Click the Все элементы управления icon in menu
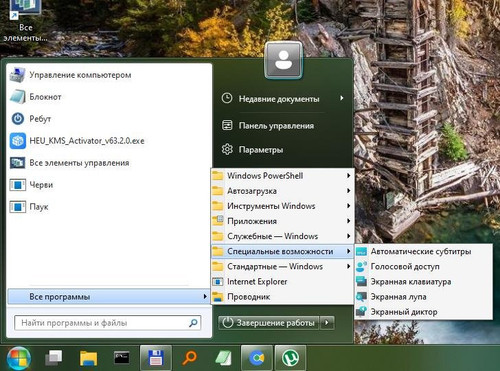The width and height of the screenshot is (500, 371). point(17,163)
